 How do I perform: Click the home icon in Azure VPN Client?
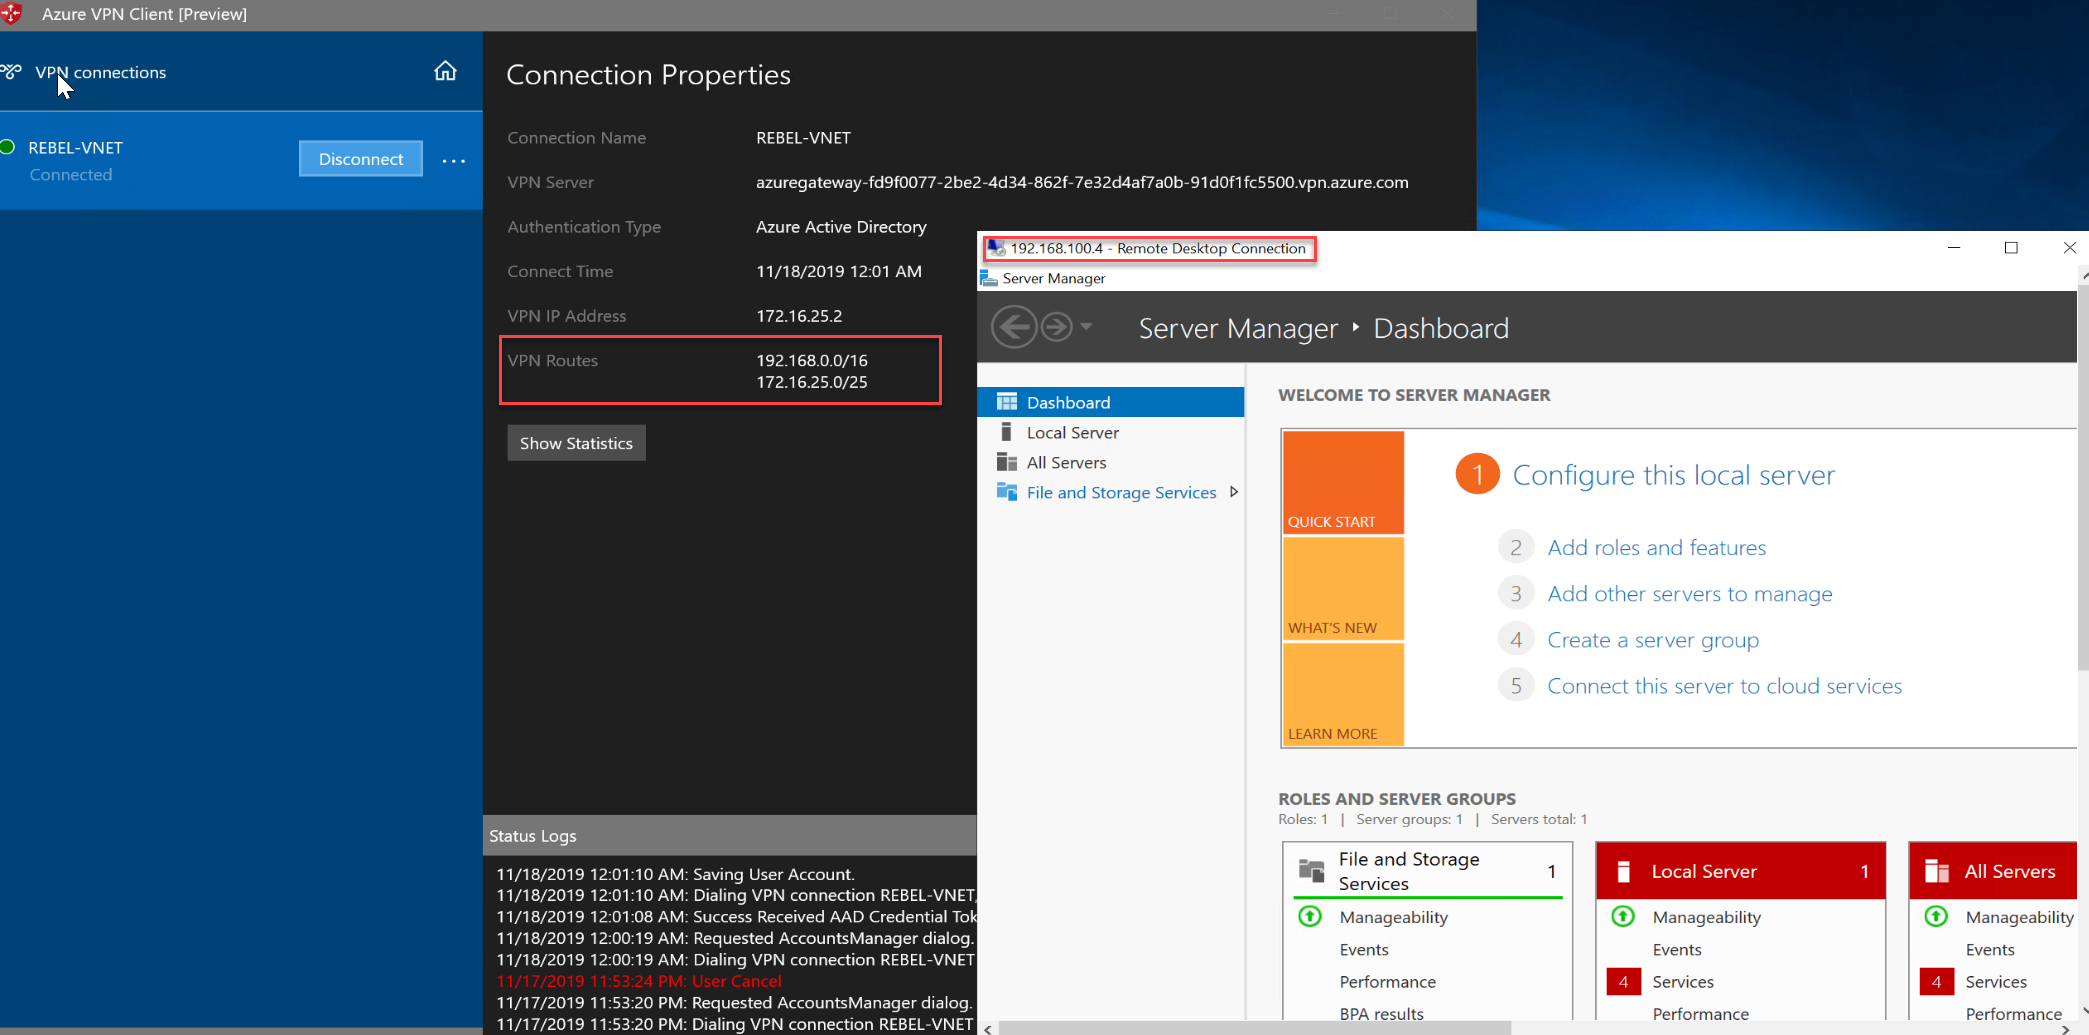445,71
